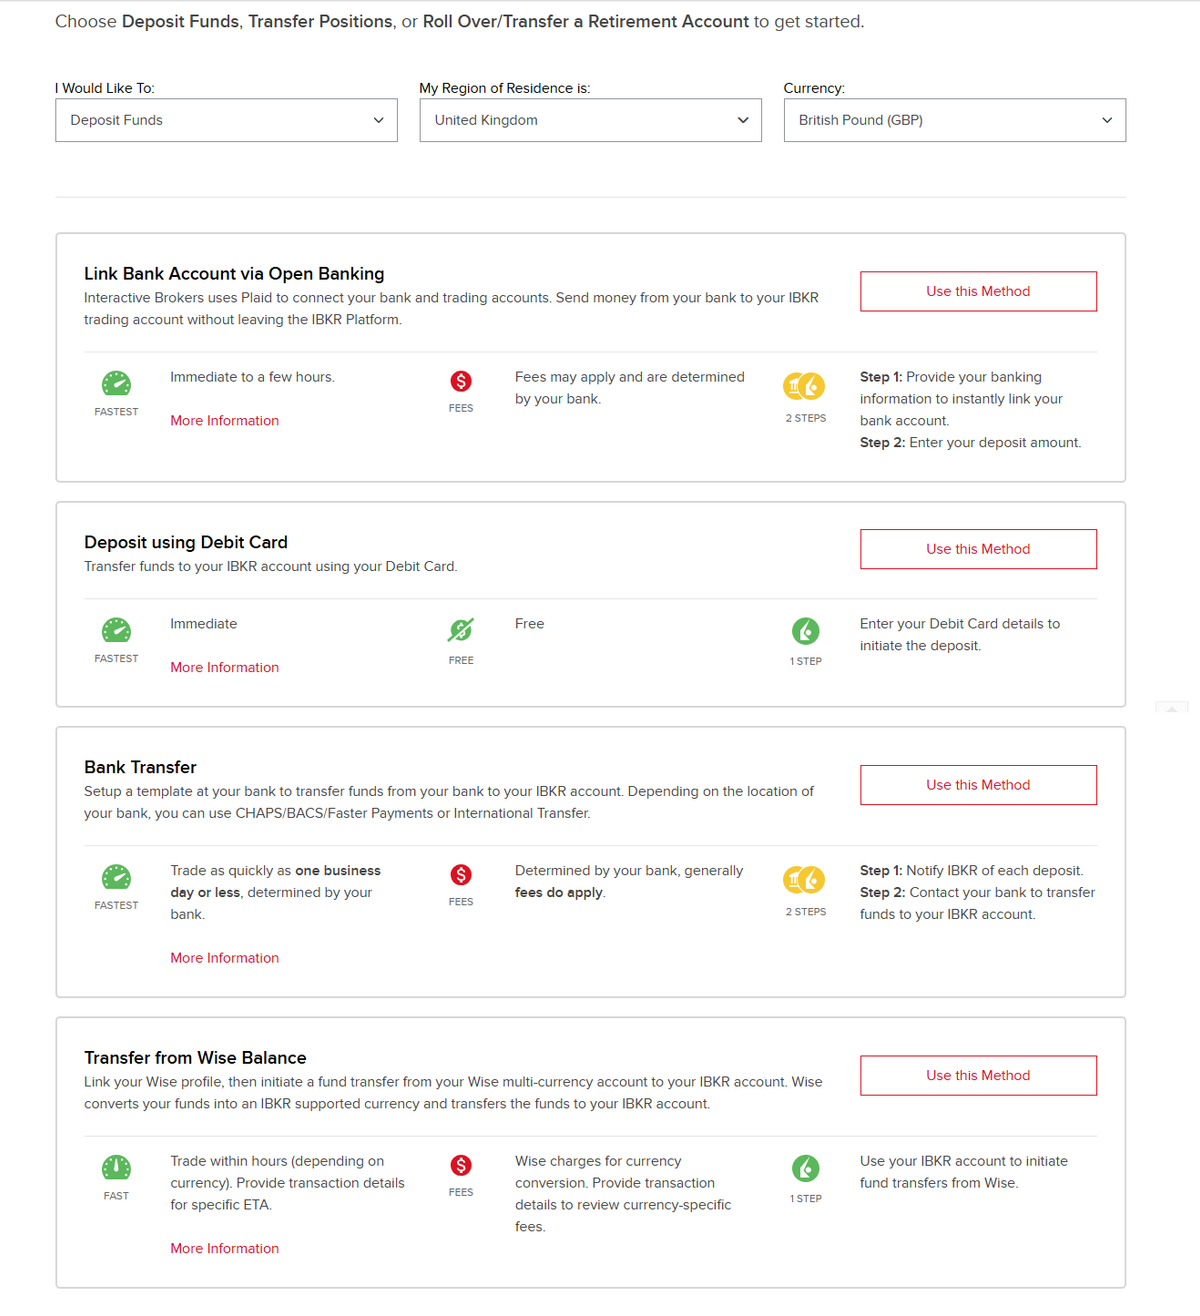The image size is (1200, 1316).
Task: Open the Currency British Pound (GBP) dropdown
Action: tap(954, 120)
